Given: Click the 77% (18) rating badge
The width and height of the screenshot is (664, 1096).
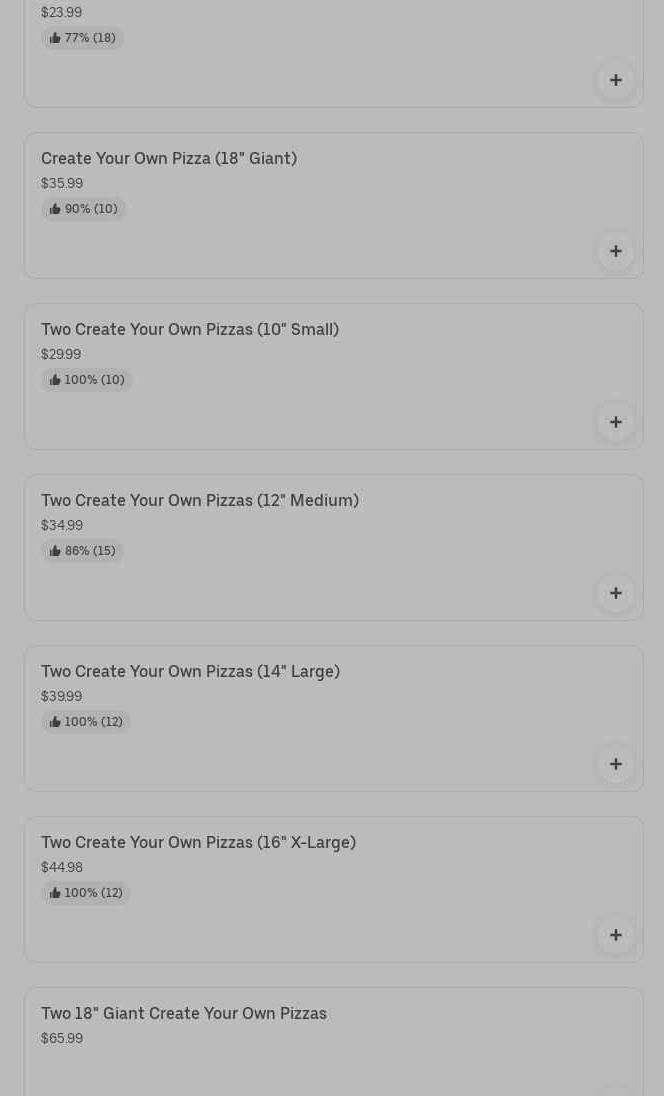Looking at the screenshot, I should [x=82, y=38].
